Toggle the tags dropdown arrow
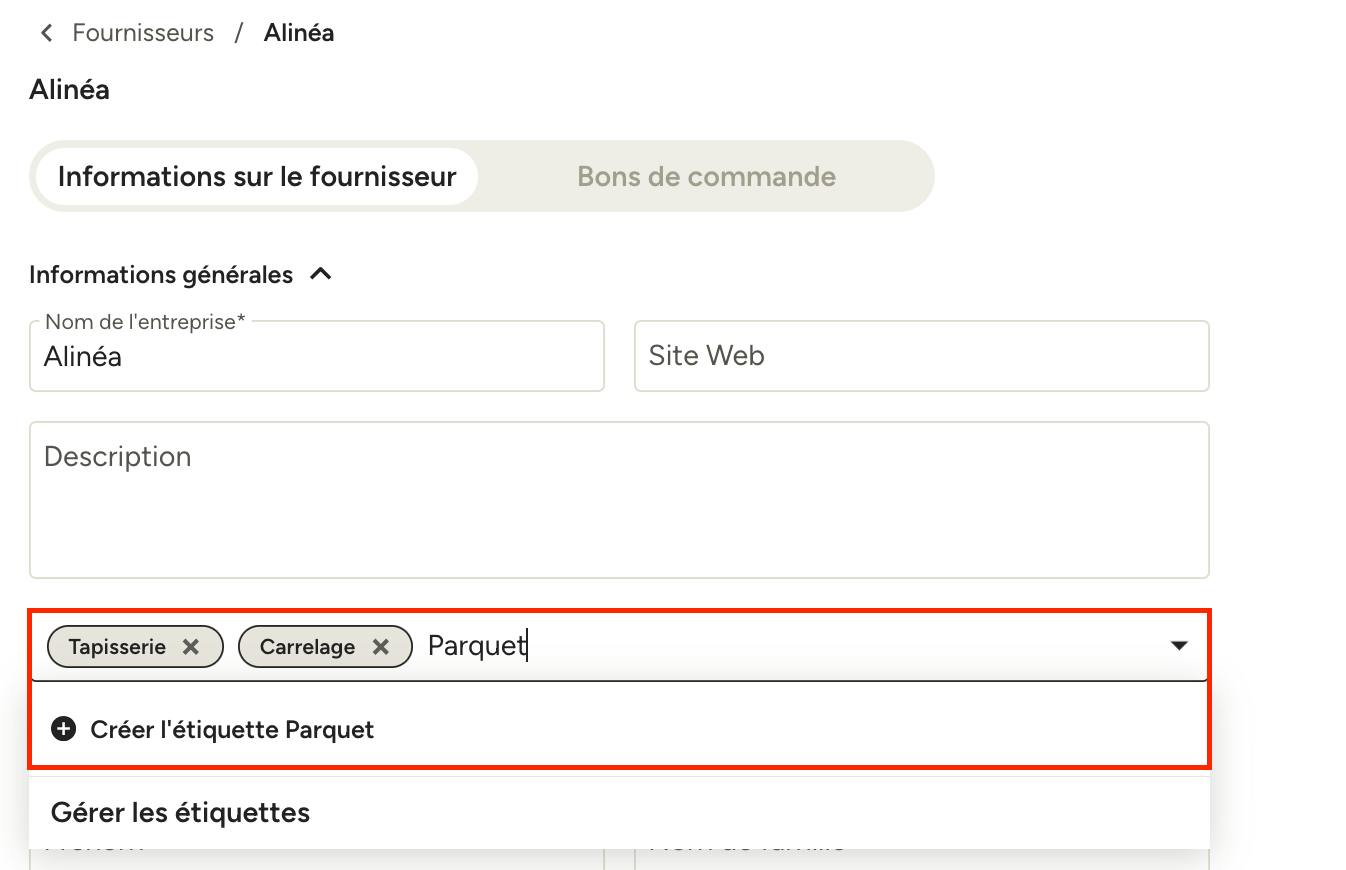 coord(1179,646)
